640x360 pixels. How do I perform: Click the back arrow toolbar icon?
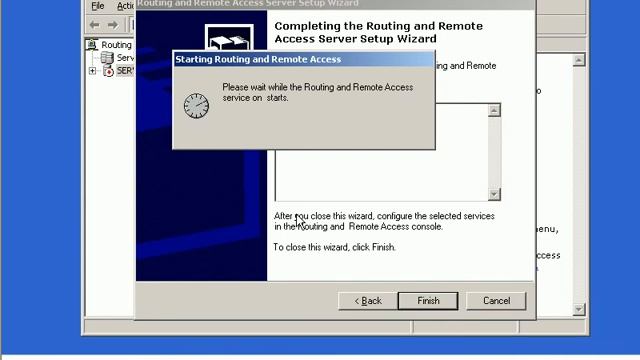point(95,25)
